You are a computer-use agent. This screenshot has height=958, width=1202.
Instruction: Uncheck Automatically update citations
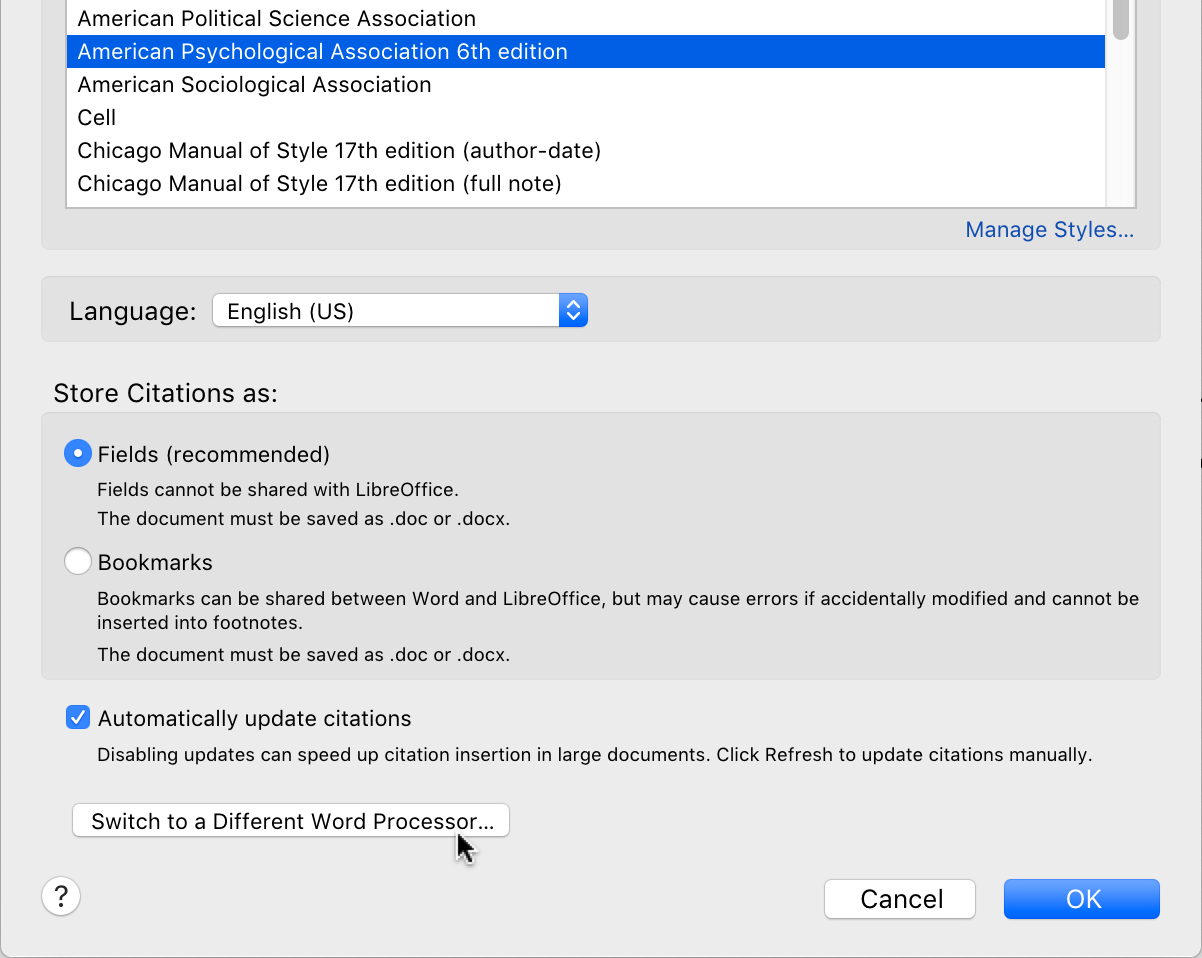pyautogui.click(x=78, y=717)
